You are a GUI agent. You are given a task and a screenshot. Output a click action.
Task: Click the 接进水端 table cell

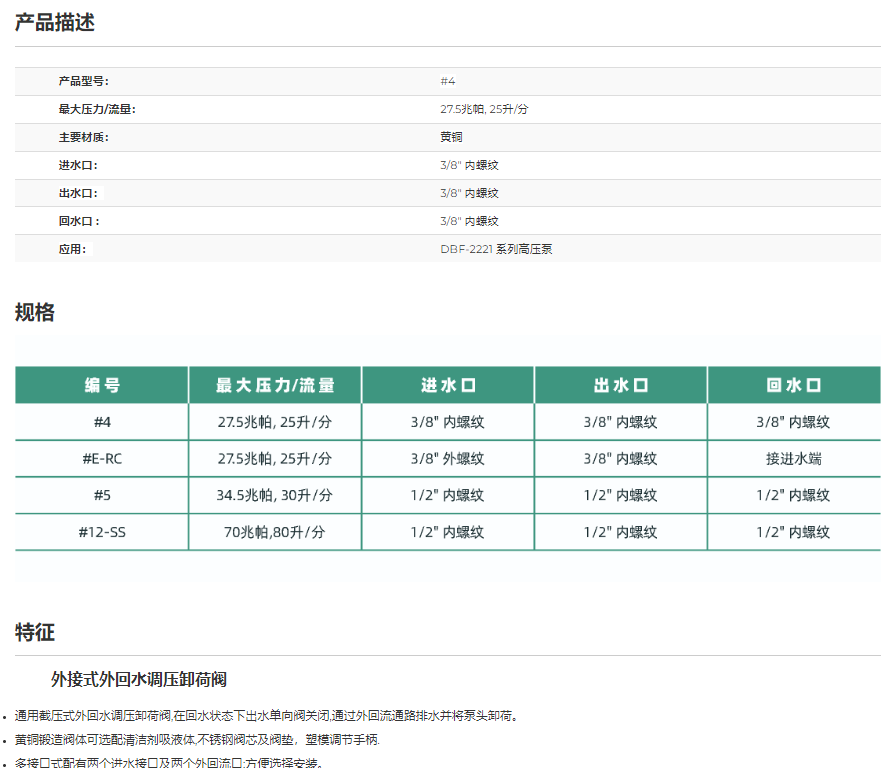794,459
